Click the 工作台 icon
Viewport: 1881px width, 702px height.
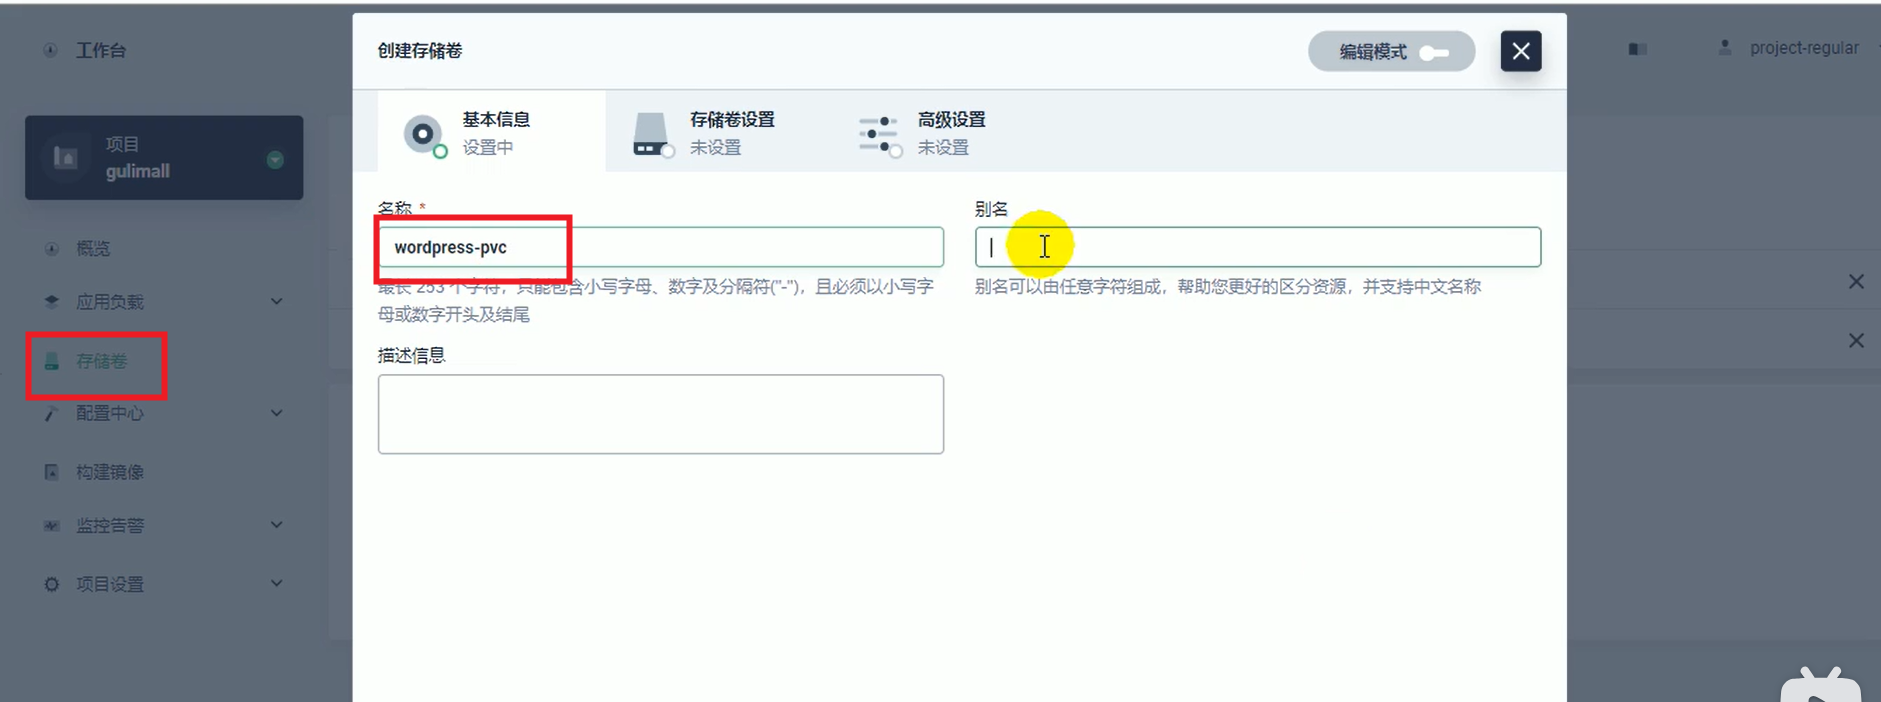(51, 50)
